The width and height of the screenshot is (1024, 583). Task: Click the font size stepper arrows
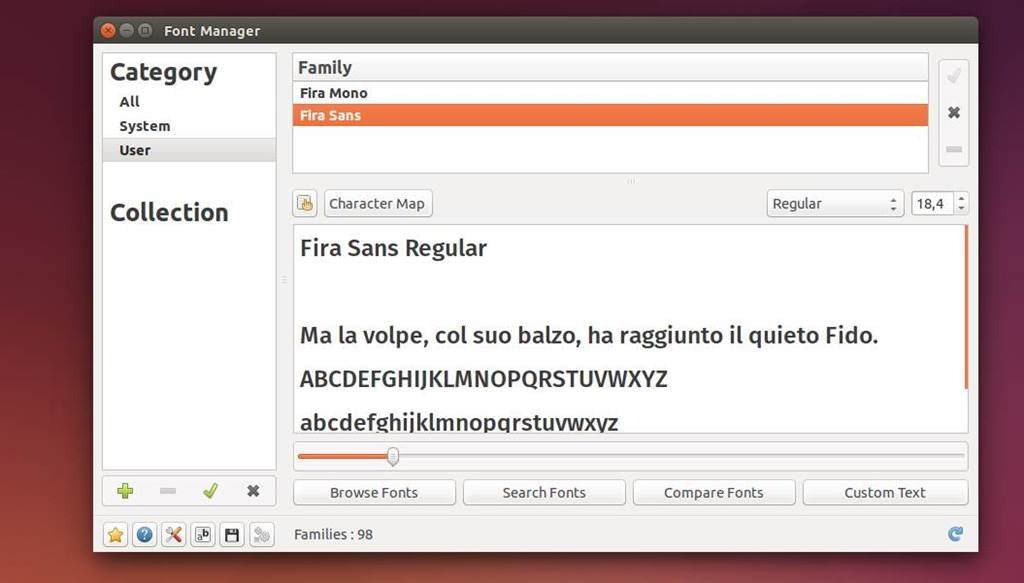961,204
